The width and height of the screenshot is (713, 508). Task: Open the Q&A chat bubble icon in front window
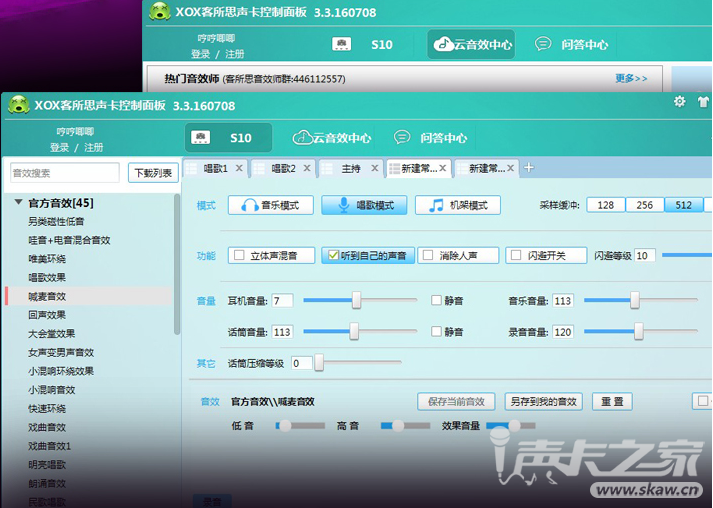point(402,137)
